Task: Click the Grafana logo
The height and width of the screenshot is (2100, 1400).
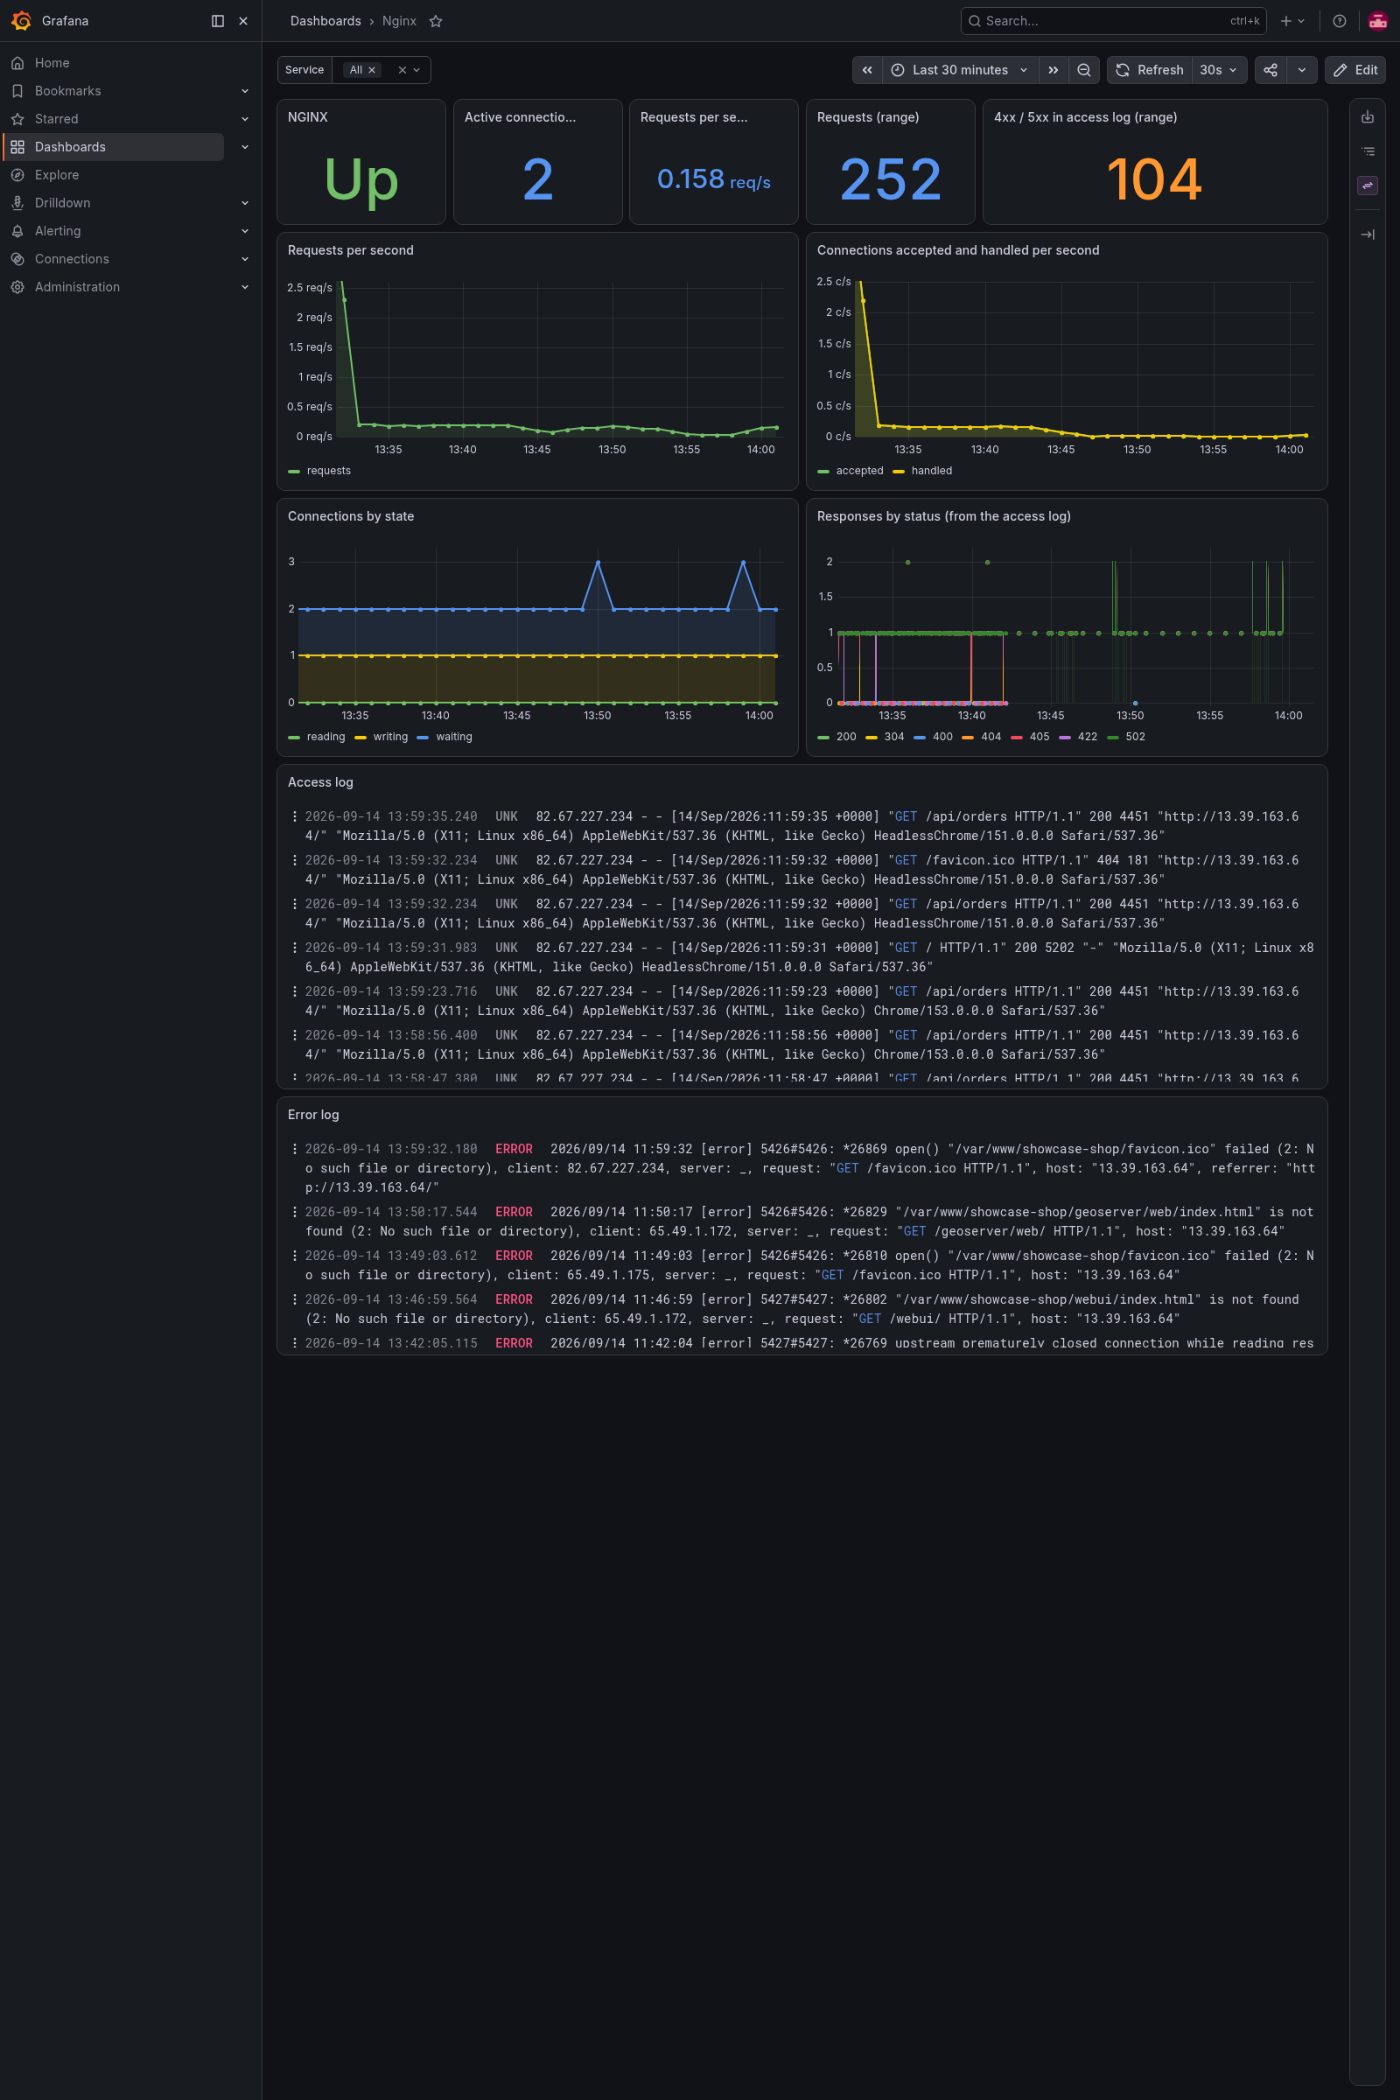Action: 21,21
